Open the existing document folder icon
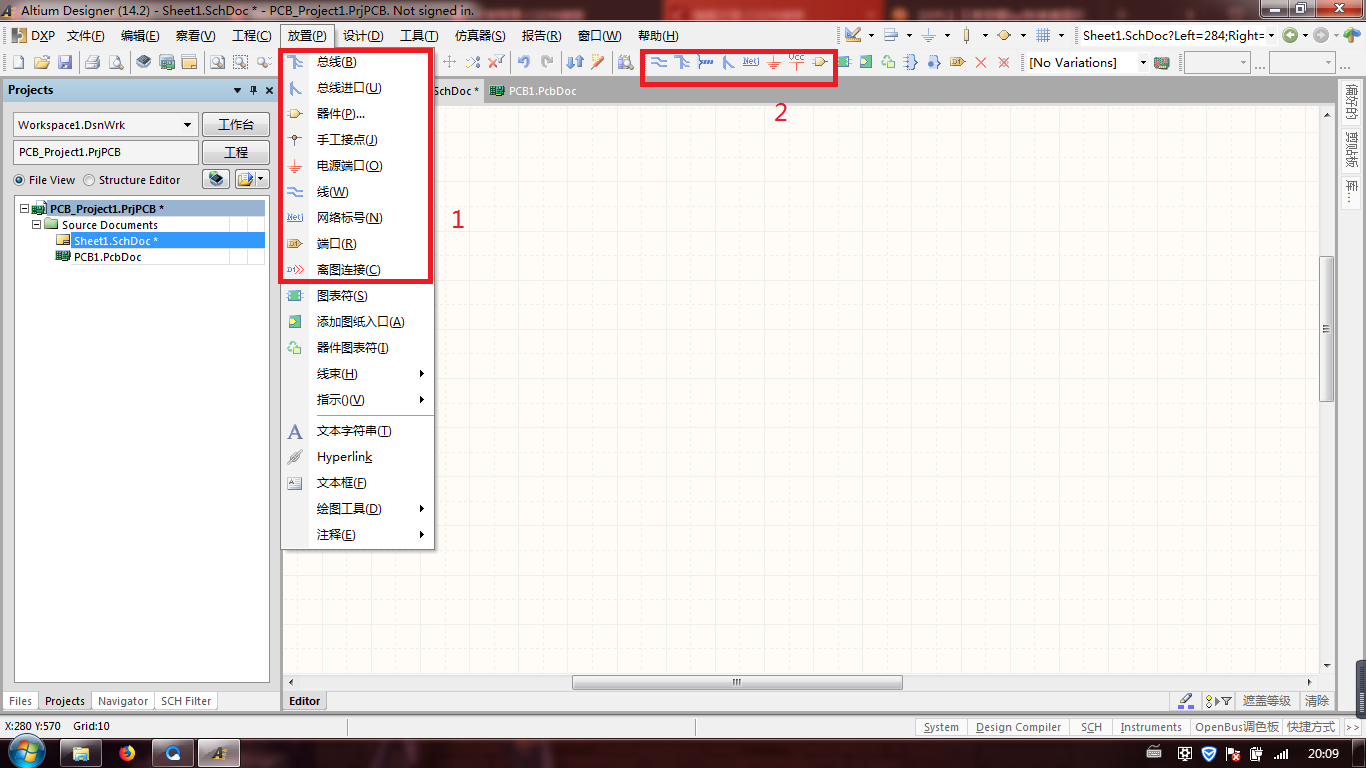 (42, 62)
